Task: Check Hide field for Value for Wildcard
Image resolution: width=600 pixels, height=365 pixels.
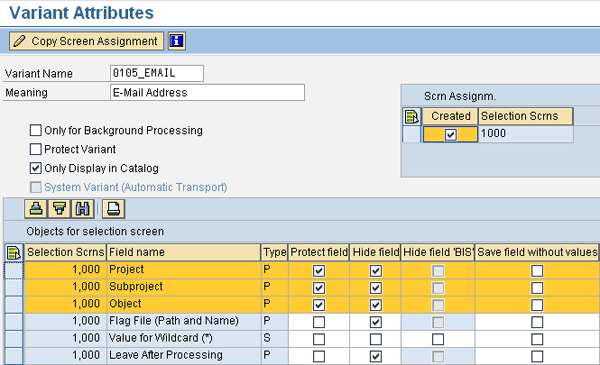Action: pyautogui.click(x=375, y=339)
